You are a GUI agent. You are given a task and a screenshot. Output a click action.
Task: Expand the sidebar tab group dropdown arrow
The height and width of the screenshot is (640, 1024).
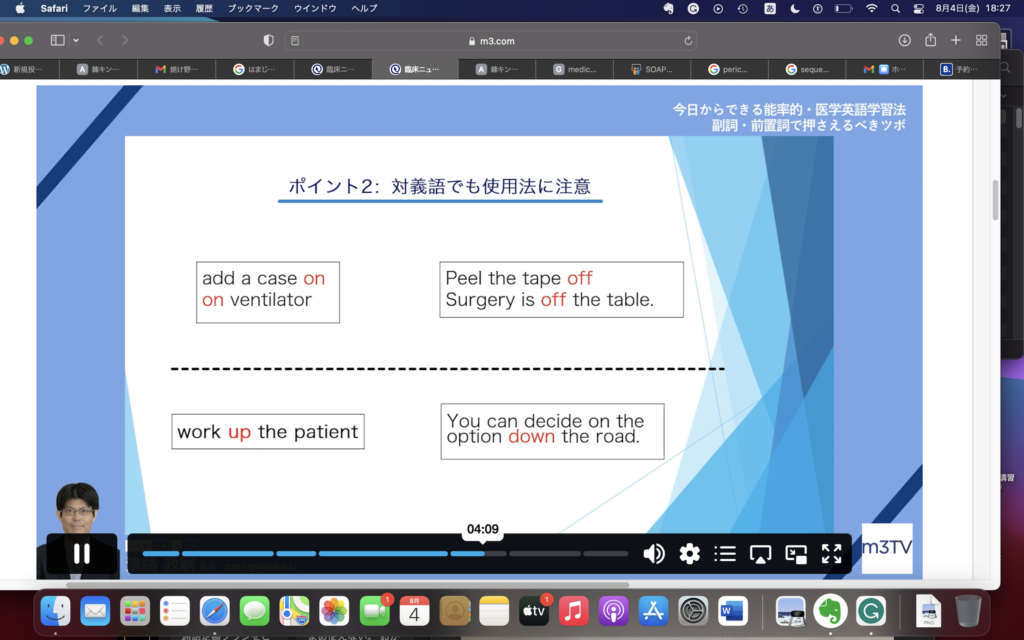click(76, 40)
